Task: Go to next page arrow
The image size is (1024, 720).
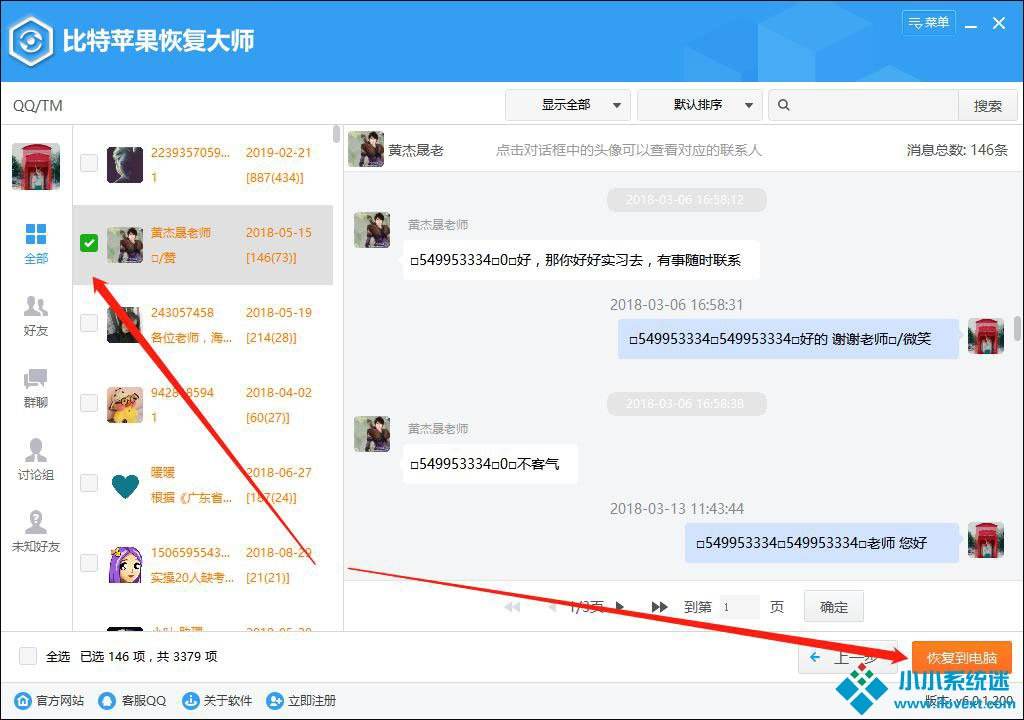Action: click(620, 607)
